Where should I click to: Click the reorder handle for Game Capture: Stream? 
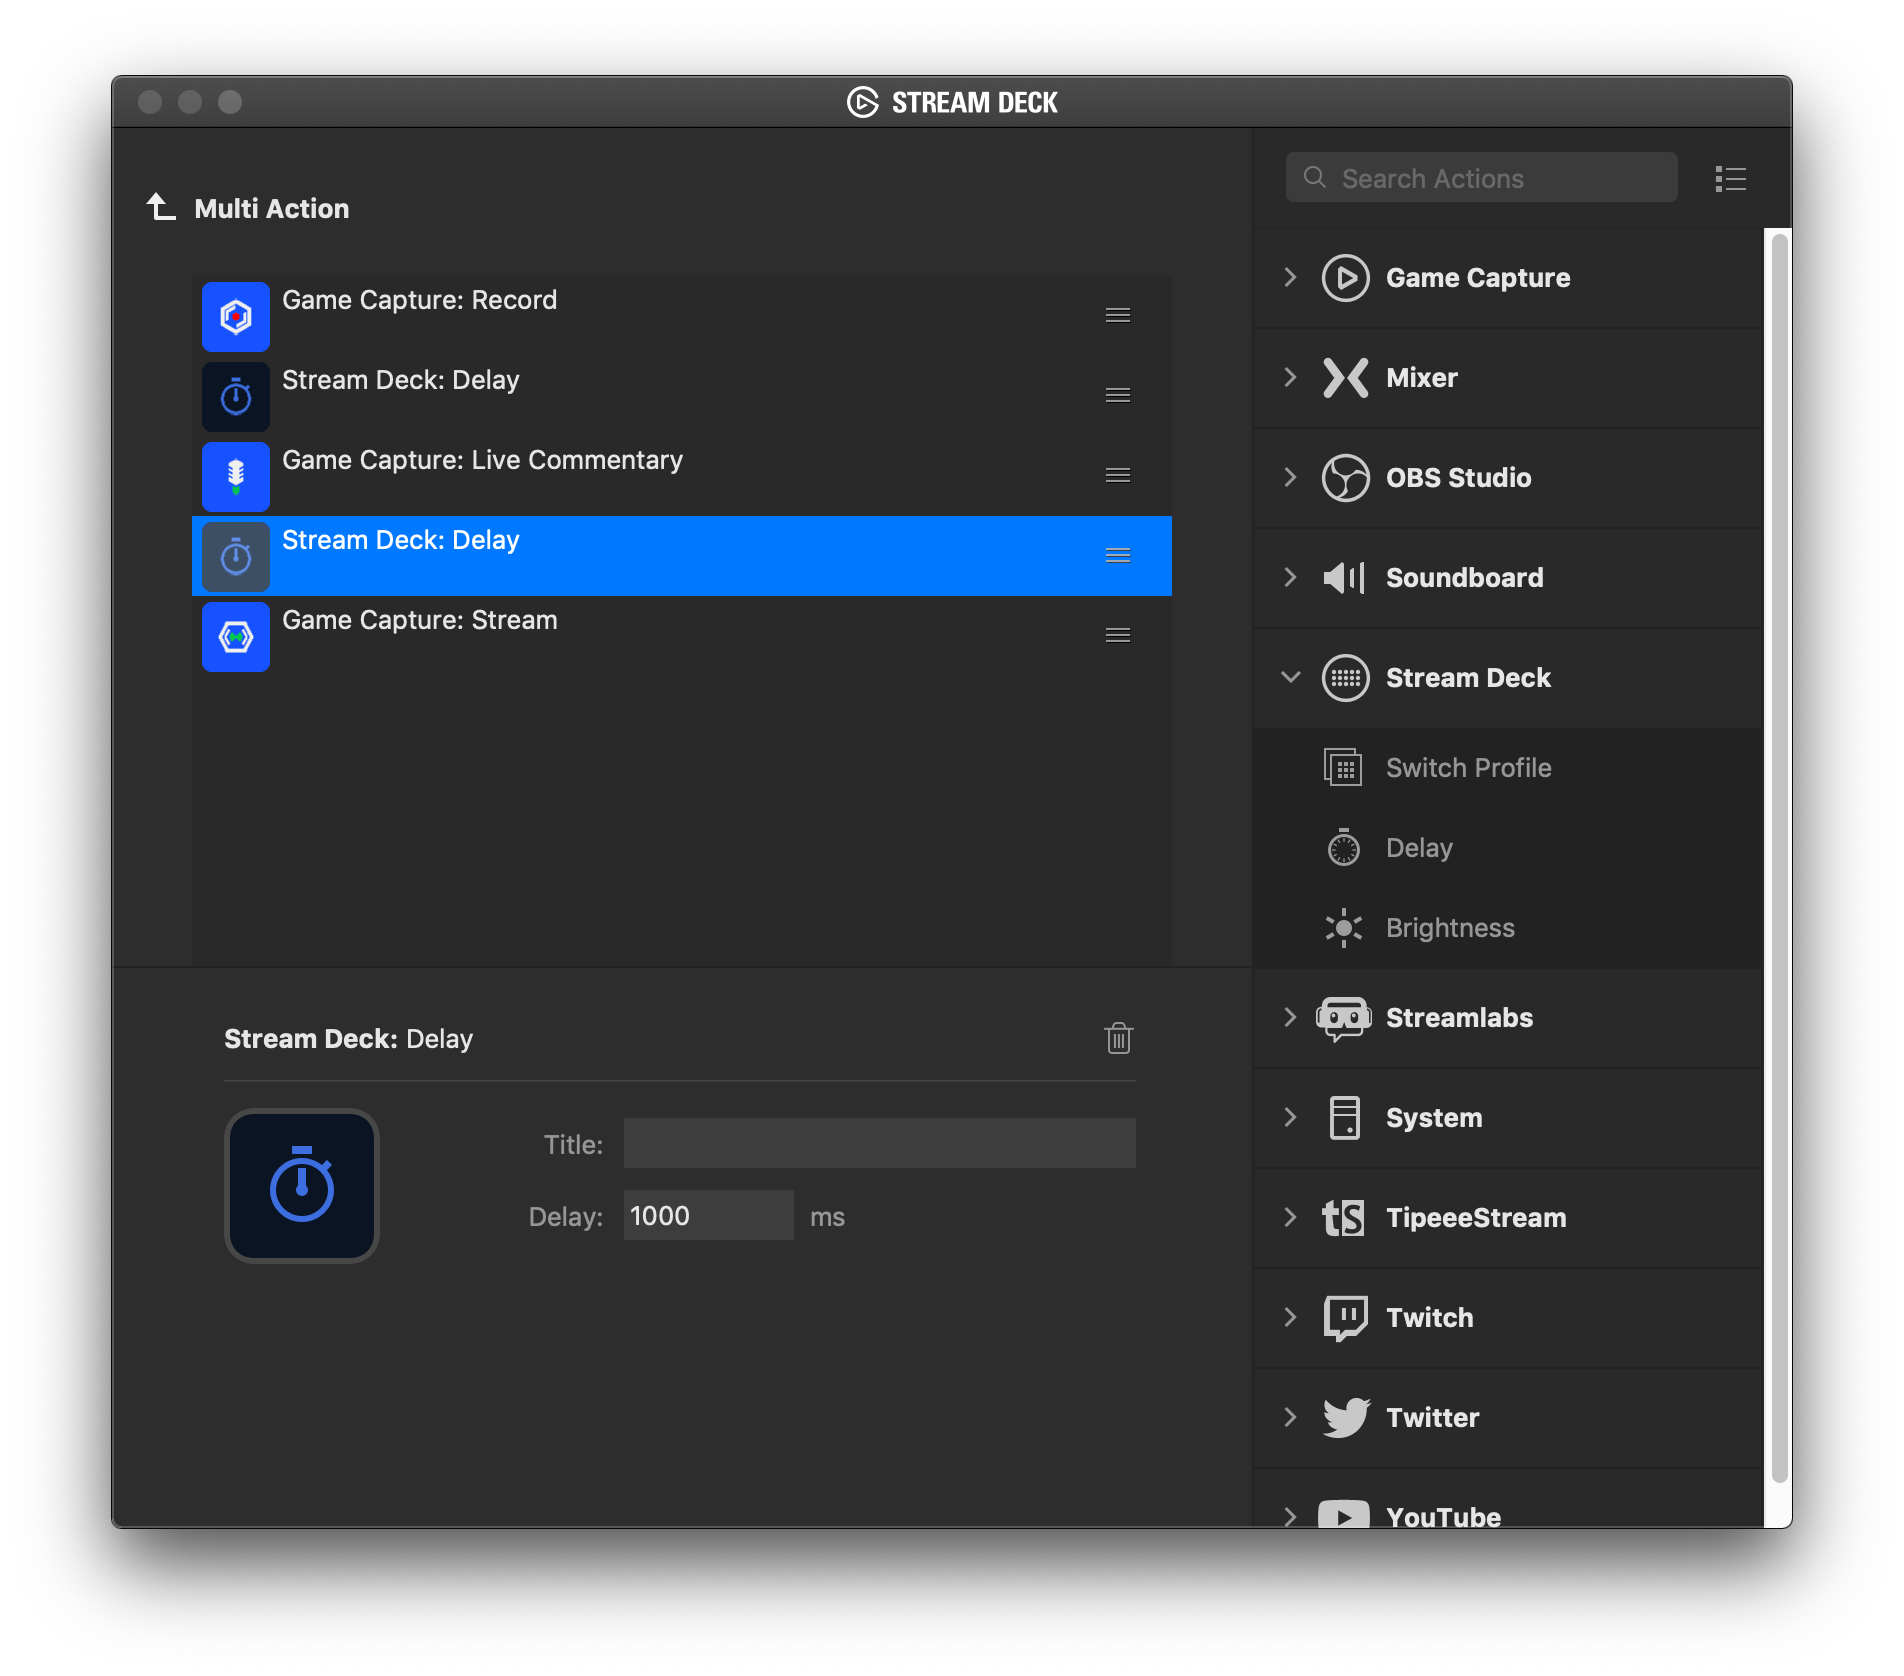(1118, 635)
